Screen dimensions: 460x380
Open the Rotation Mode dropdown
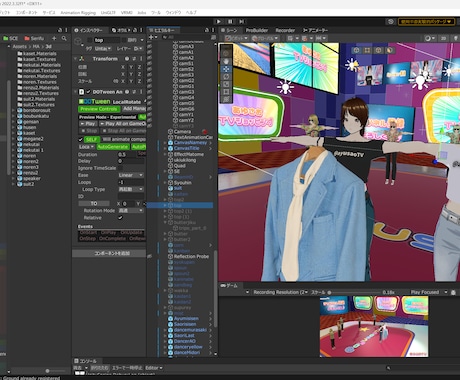click(x=131, y=211)
